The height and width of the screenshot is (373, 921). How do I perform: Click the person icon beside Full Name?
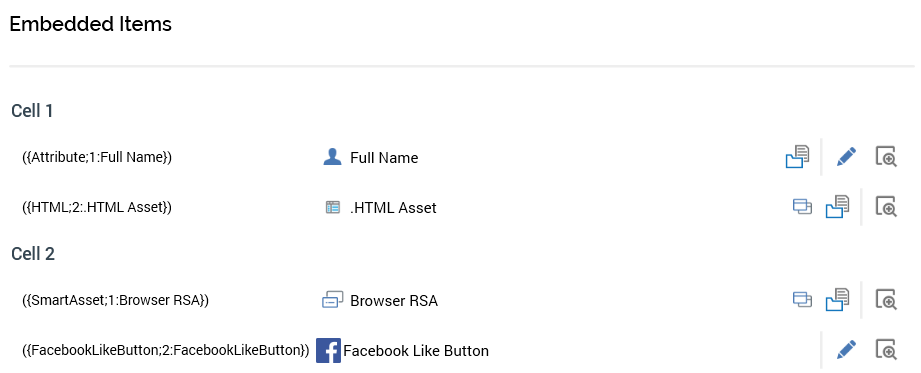(x=332, y=157)
